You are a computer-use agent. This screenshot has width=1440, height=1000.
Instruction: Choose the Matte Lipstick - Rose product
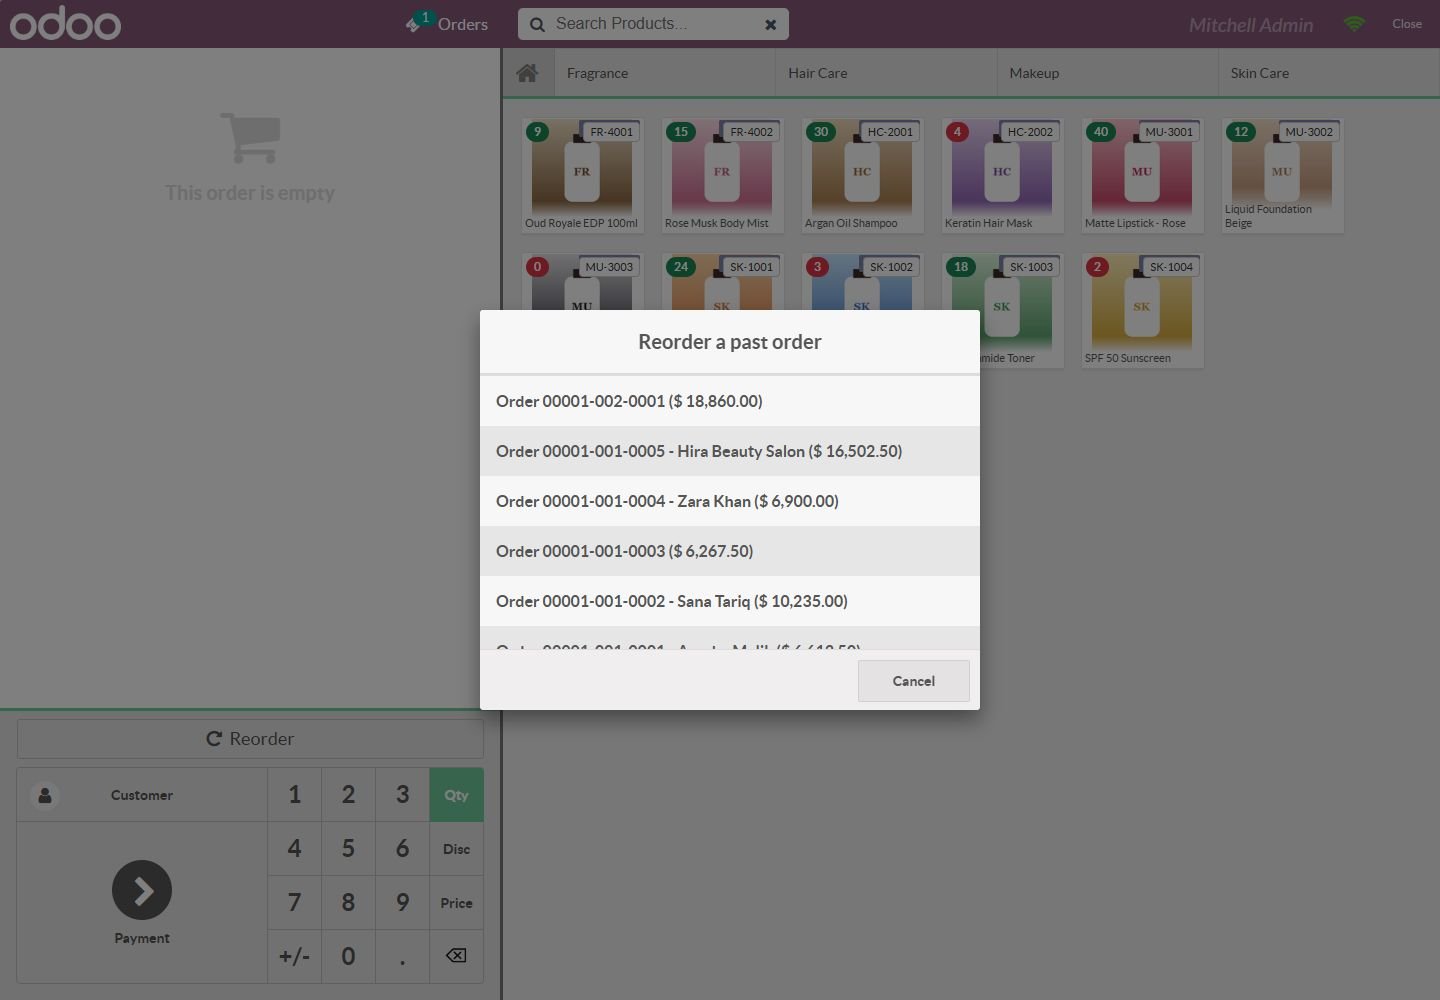[1142, 176]
